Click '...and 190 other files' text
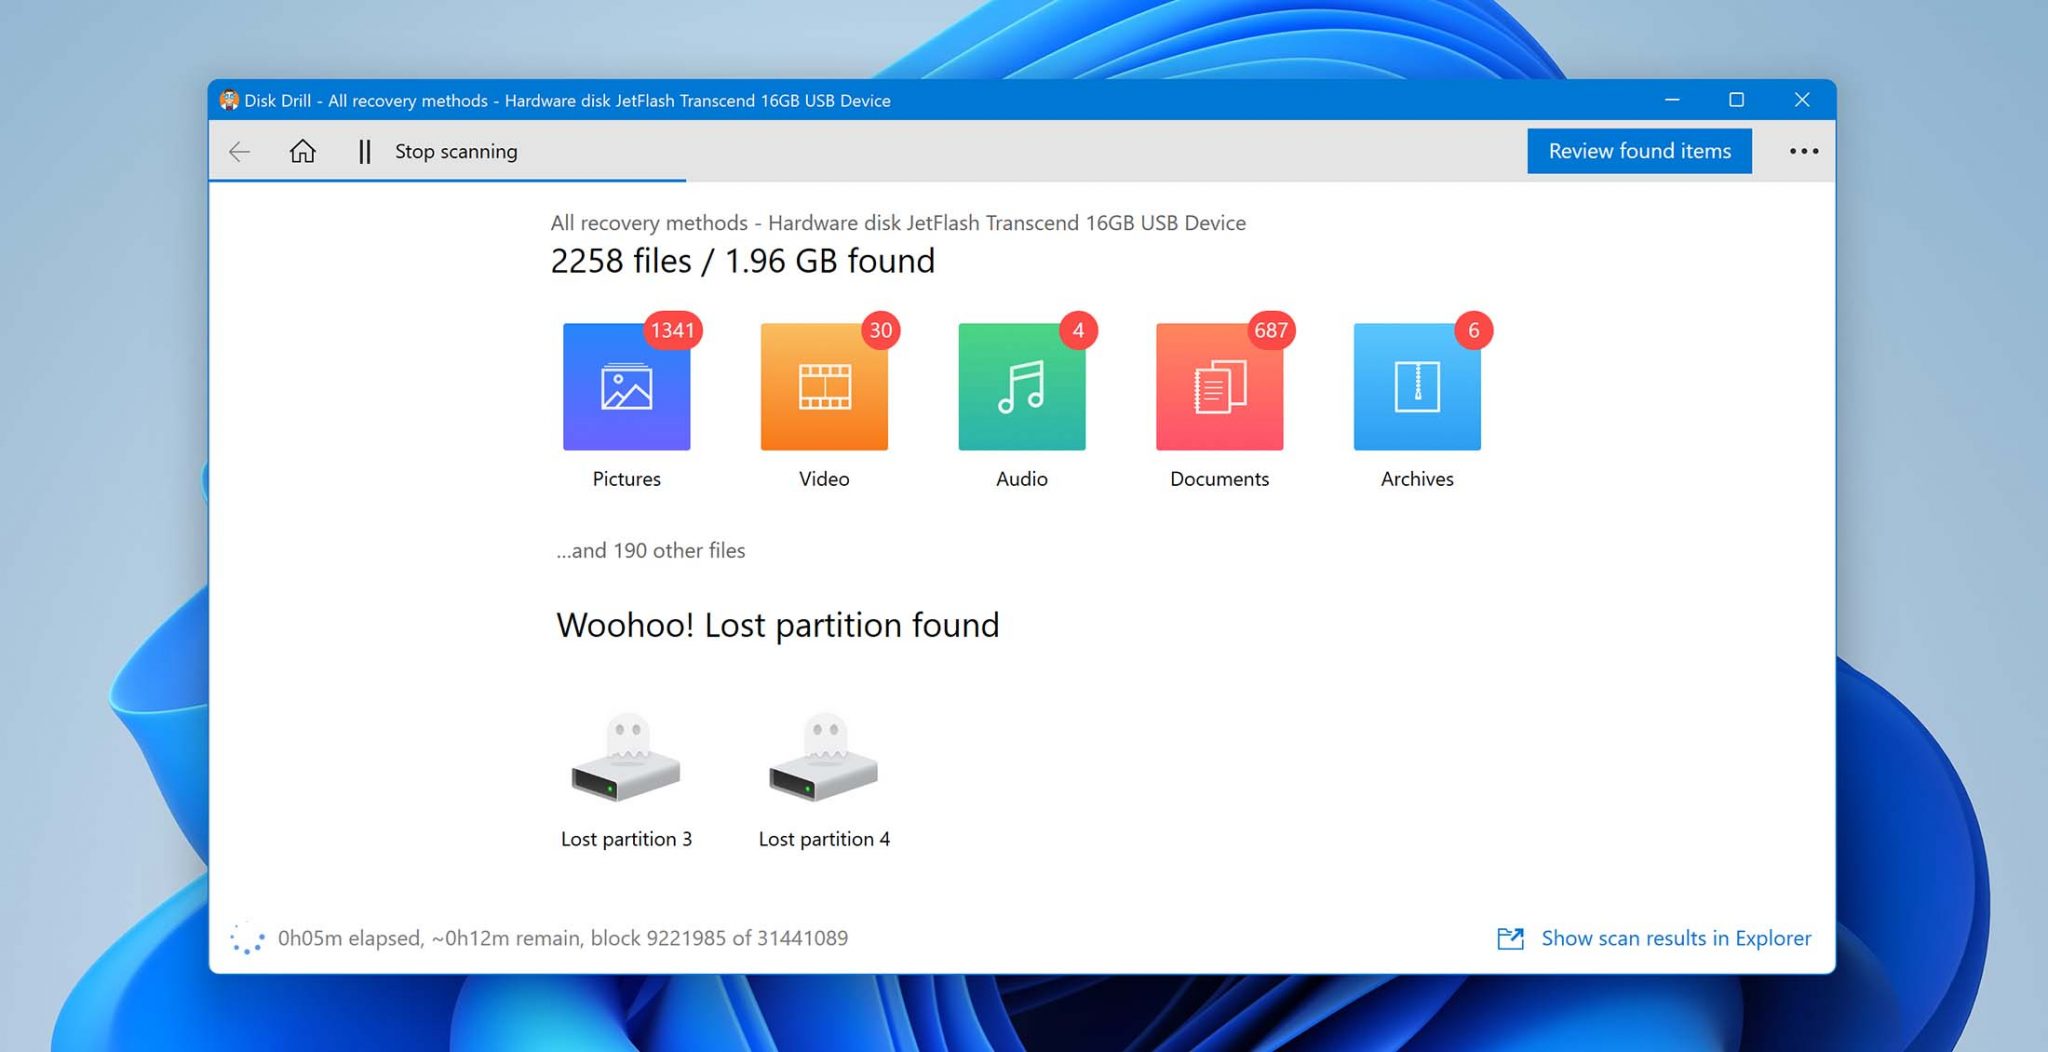The width and height of the screenshot is (2048, 1052). 651,550
